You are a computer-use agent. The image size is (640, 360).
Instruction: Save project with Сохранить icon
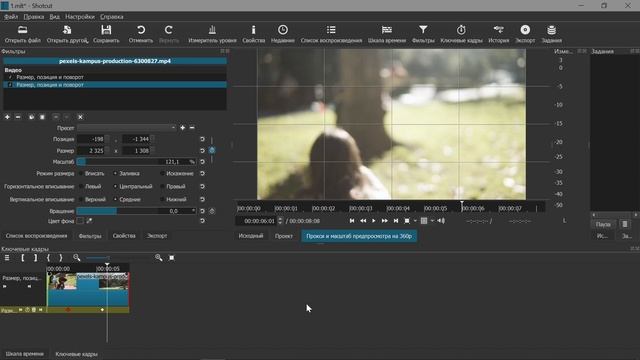(106, 34)
